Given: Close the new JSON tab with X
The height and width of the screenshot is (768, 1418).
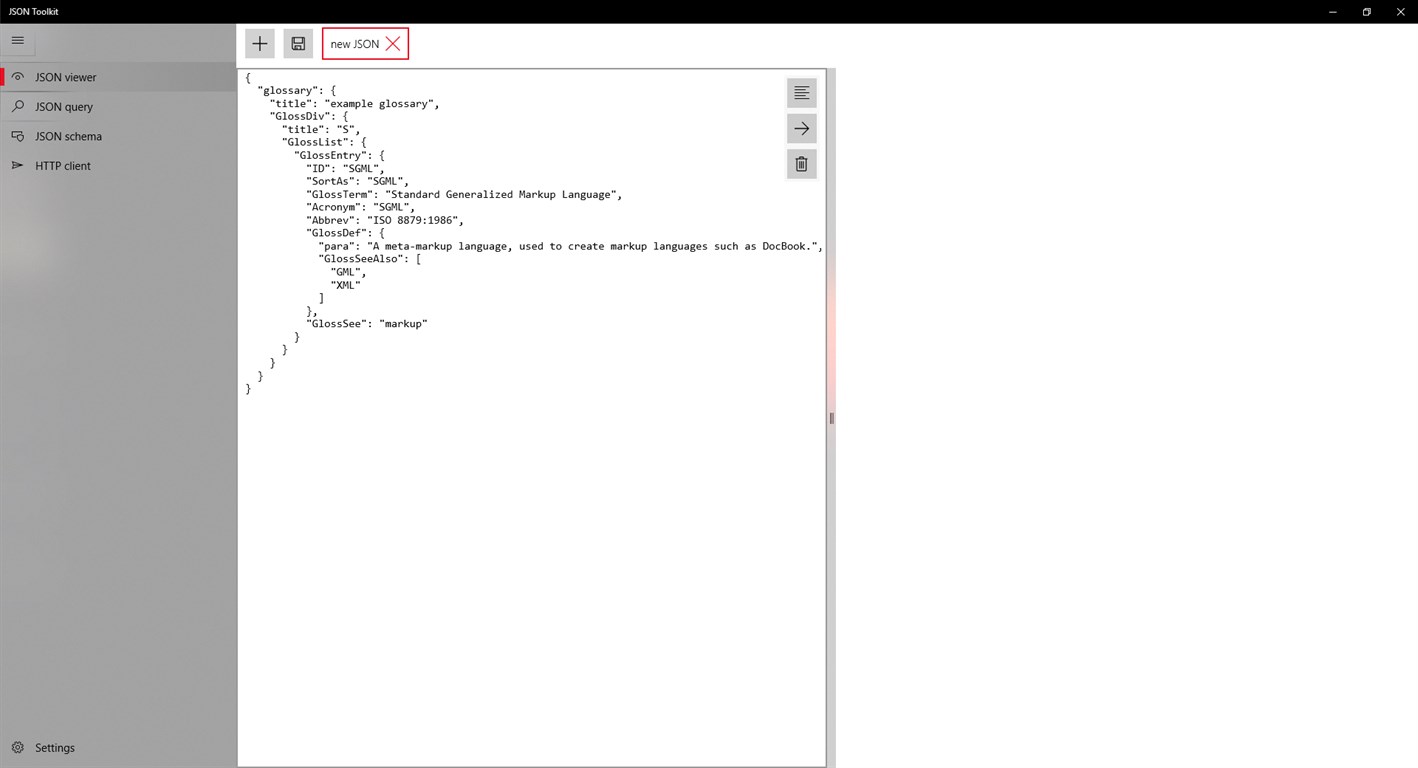Looking at the screenshot, I should 393,44.
